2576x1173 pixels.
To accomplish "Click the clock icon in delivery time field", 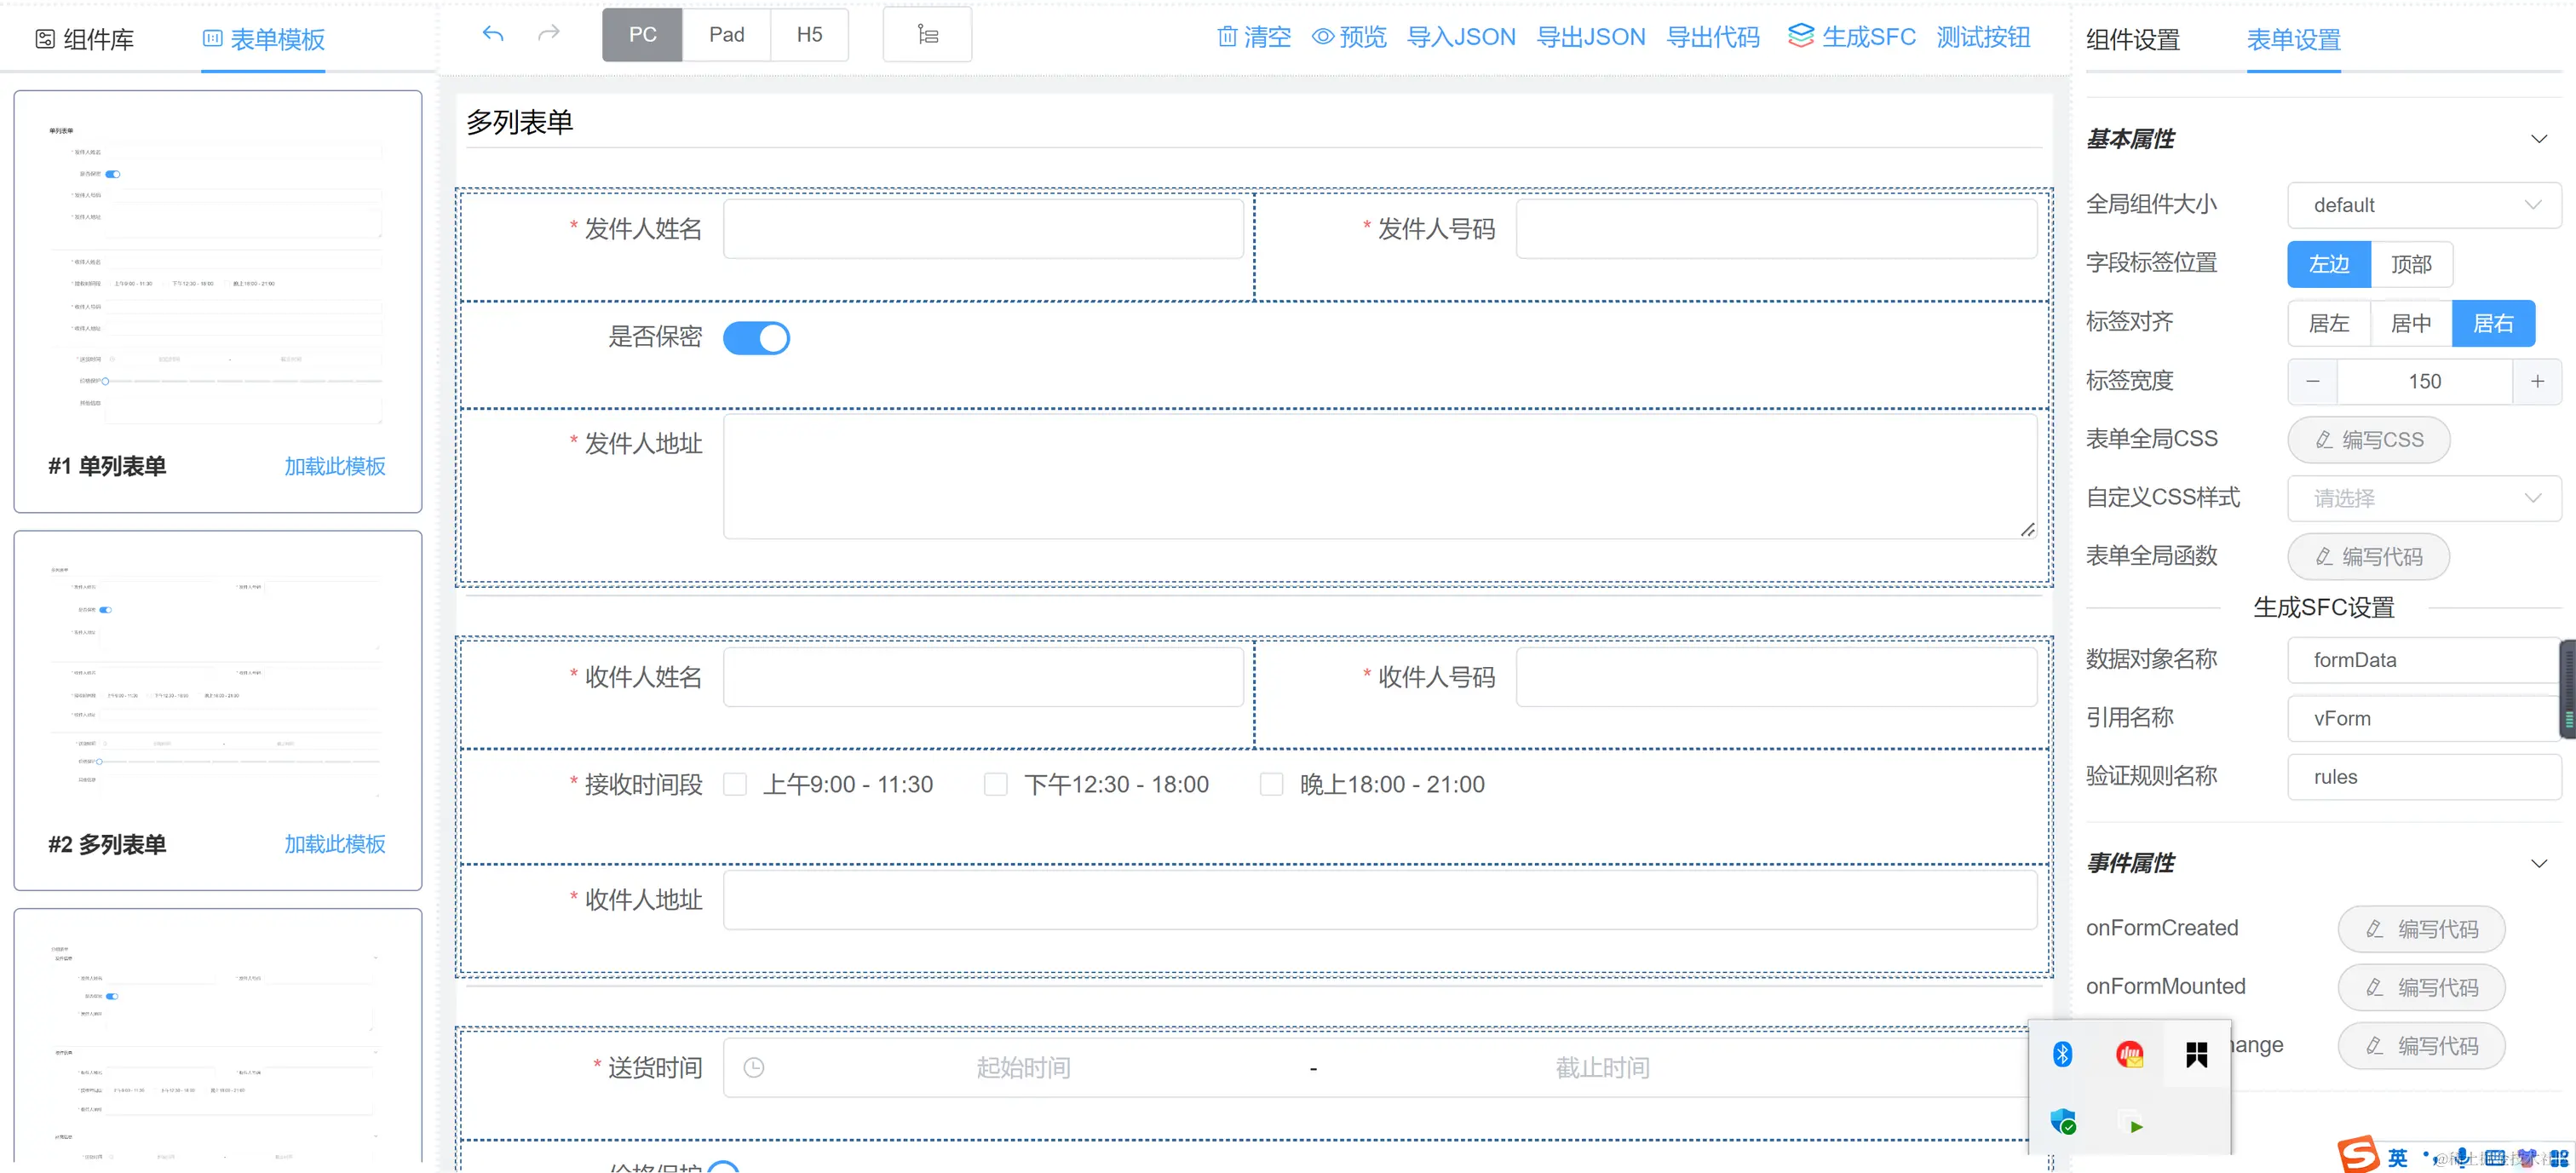I will coord(754,1067).
